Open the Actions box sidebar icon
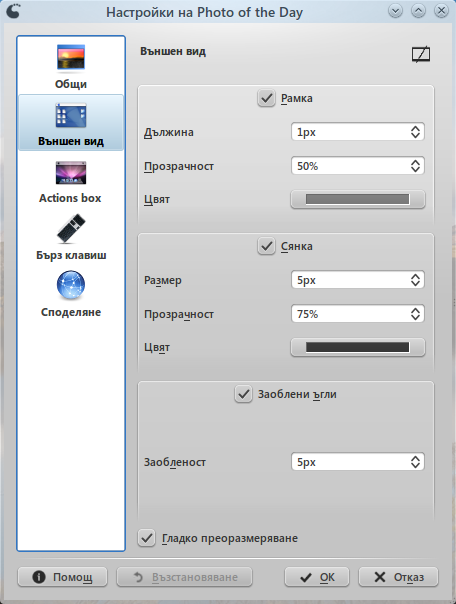 click(71, 173)
